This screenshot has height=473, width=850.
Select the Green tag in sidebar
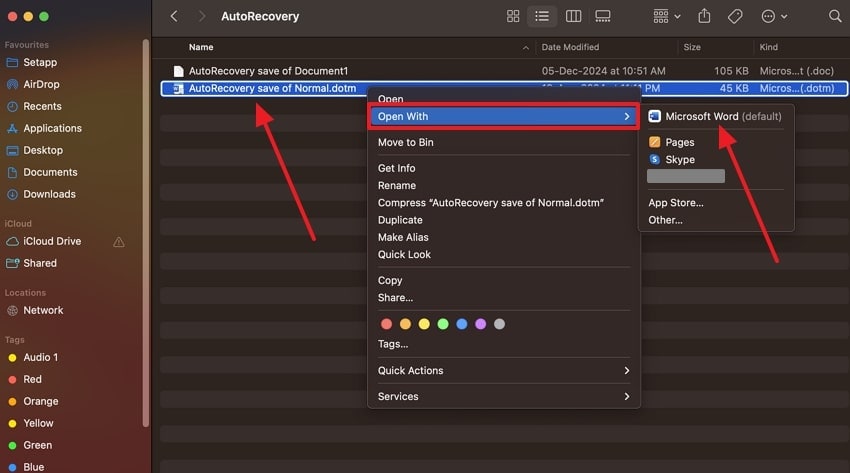[x=37, y=445]
